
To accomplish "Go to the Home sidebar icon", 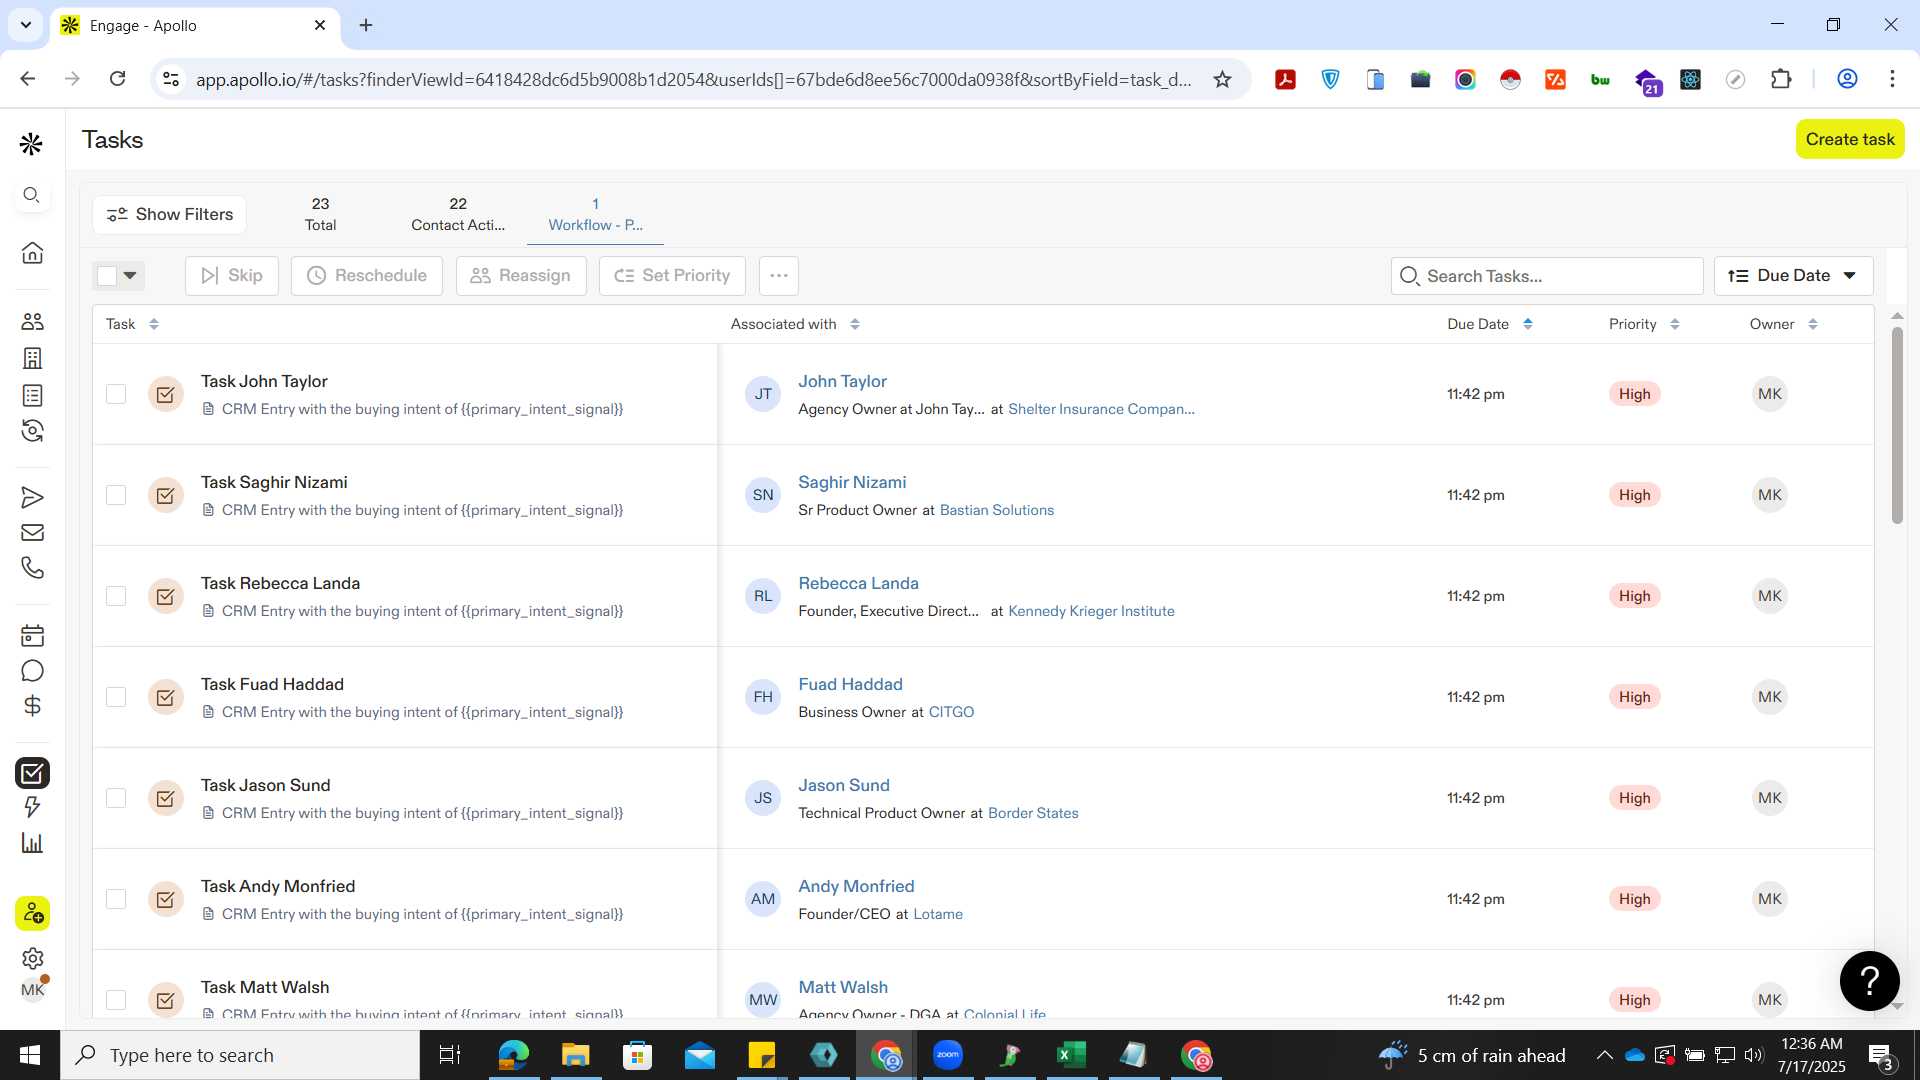I will (32, 252).
